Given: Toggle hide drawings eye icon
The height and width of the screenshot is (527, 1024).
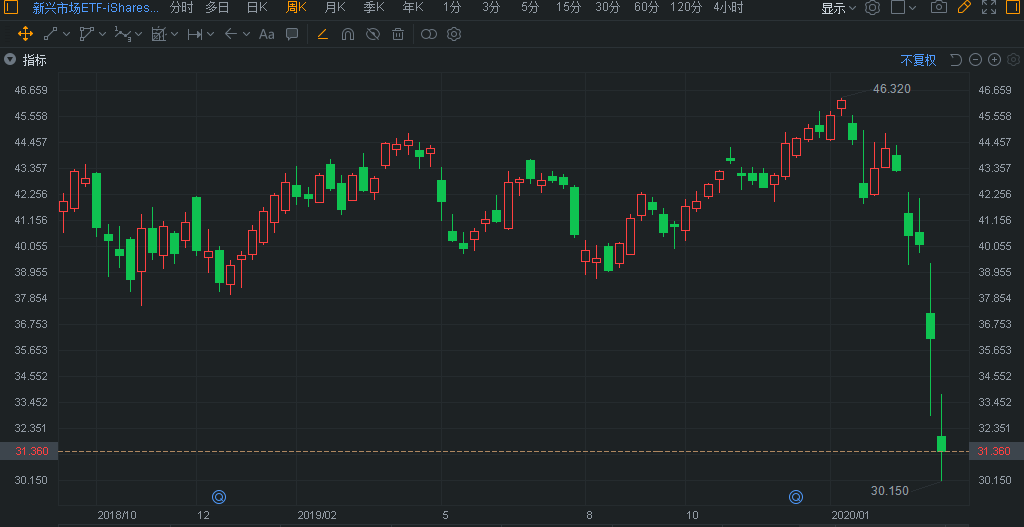Looking at the screenshot, I should coord(373,34).
